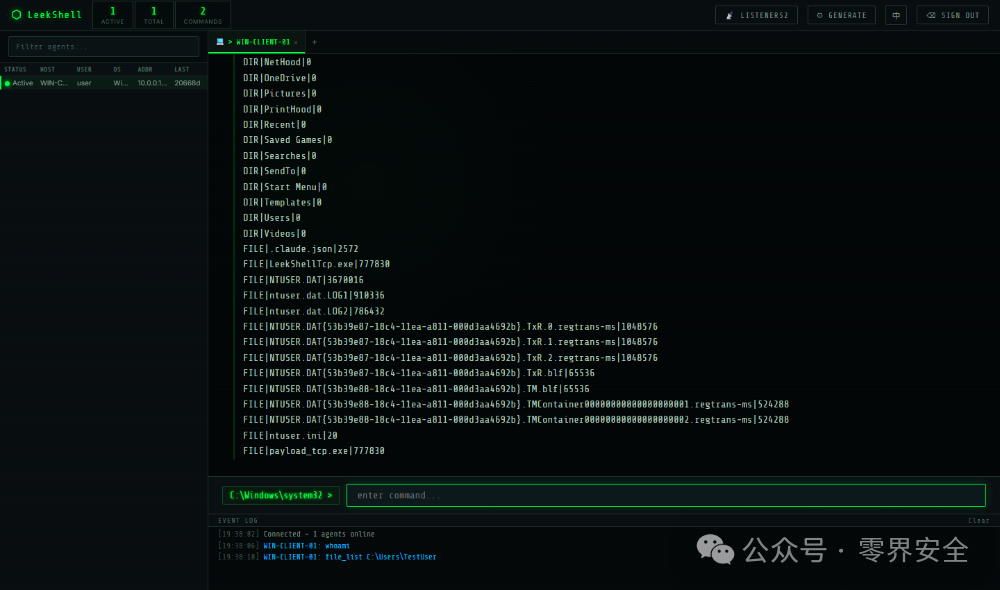Click the Generate payload button
The height and width of the screenshot is (590, 1000).
click(x=841, y=15)
